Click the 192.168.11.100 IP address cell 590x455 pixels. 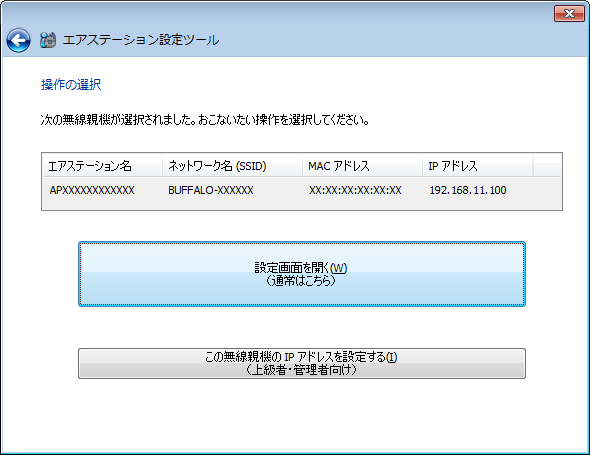click(468, 190)
